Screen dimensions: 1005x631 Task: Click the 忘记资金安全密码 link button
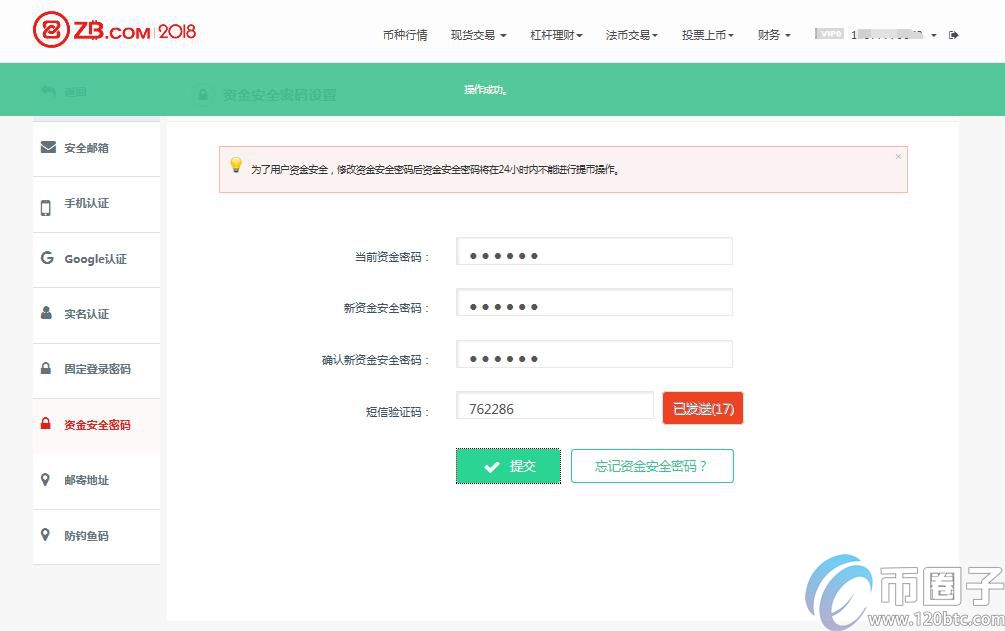pos(652,466)
